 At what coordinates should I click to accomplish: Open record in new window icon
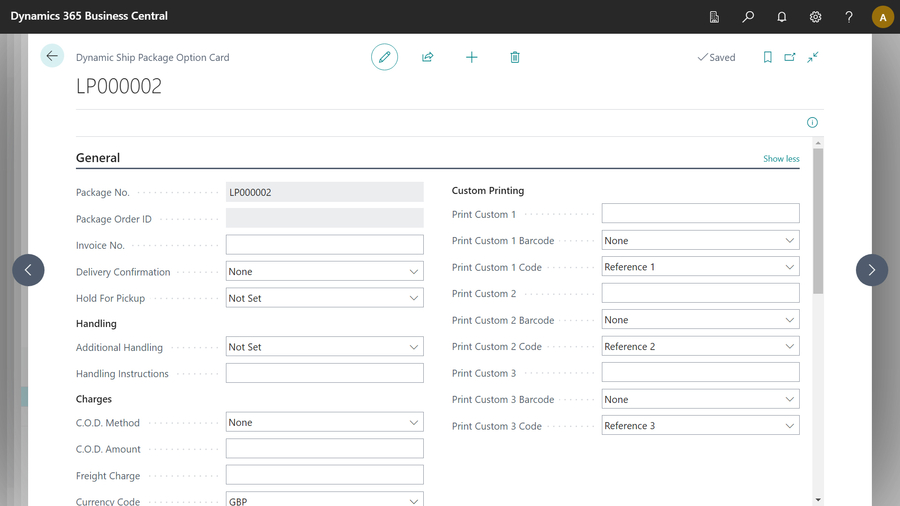click(x=790, y=57)
